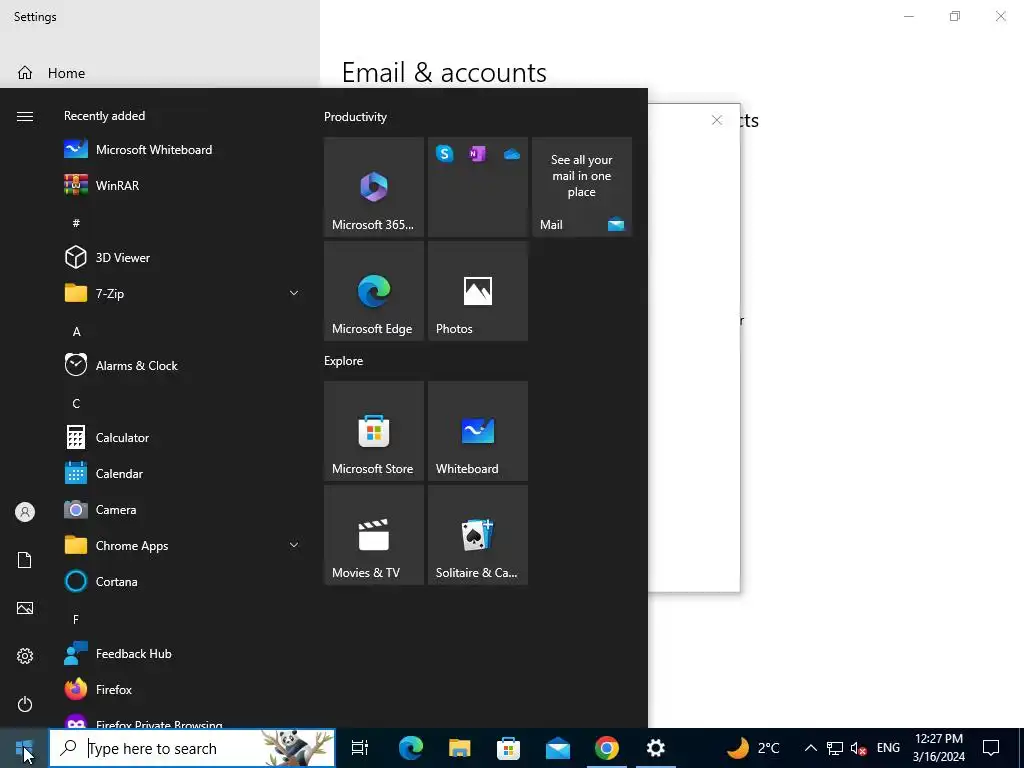1024x768 pixels.
Task: Open OneDrive icon in the tile folder
Action: pos(511,154)
